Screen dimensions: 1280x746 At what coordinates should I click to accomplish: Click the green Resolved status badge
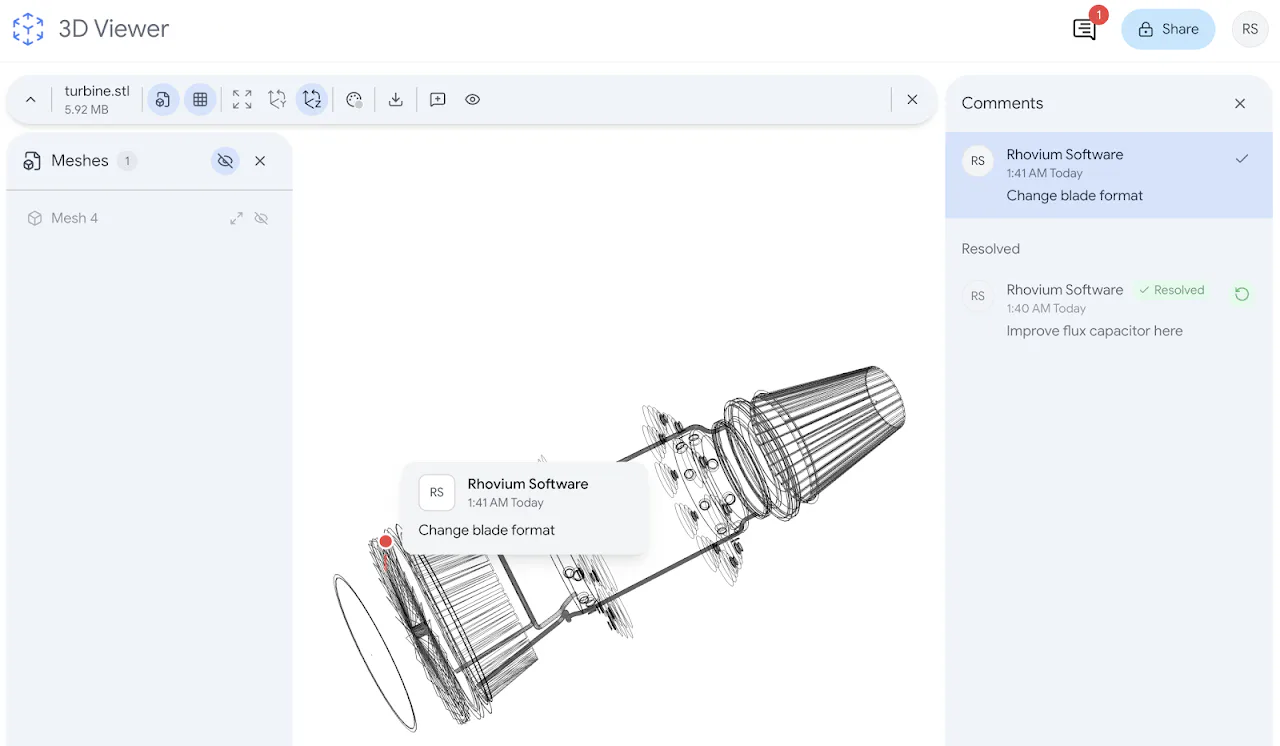1172,290
